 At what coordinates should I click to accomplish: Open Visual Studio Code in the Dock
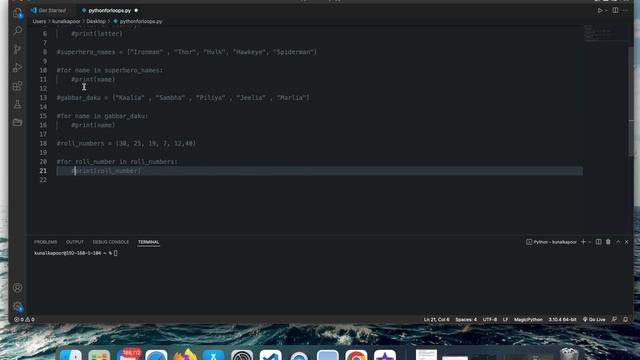tap(271, 356)
